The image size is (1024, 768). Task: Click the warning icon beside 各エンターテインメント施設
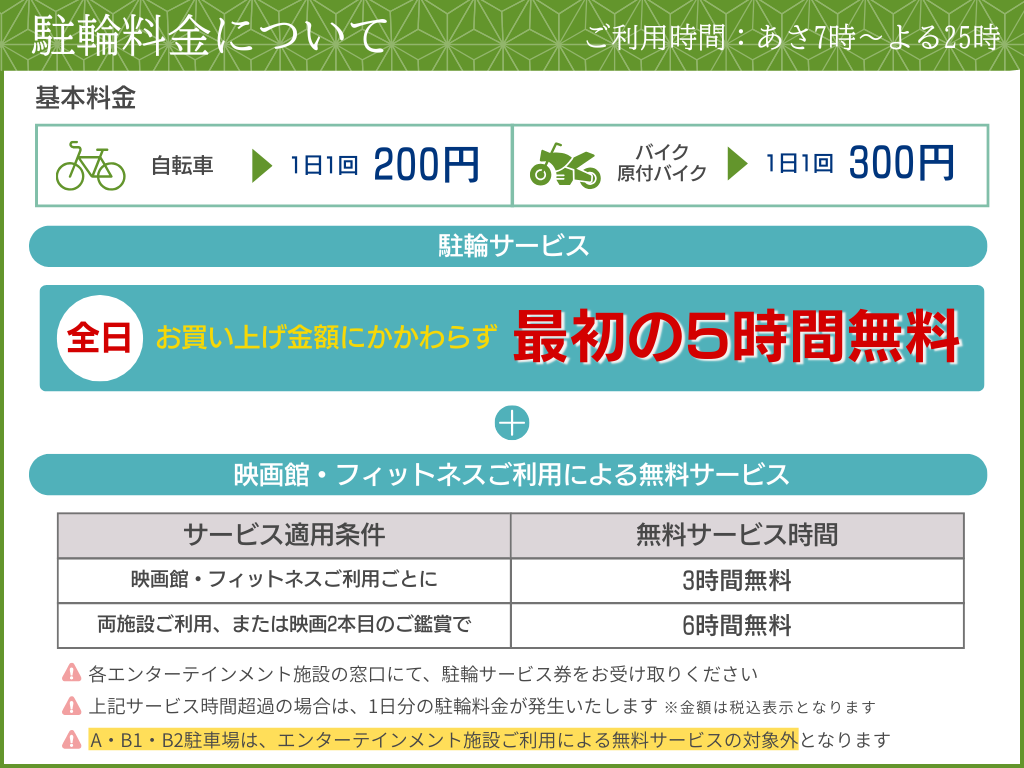pyautogui.click(x=71, y=673)
